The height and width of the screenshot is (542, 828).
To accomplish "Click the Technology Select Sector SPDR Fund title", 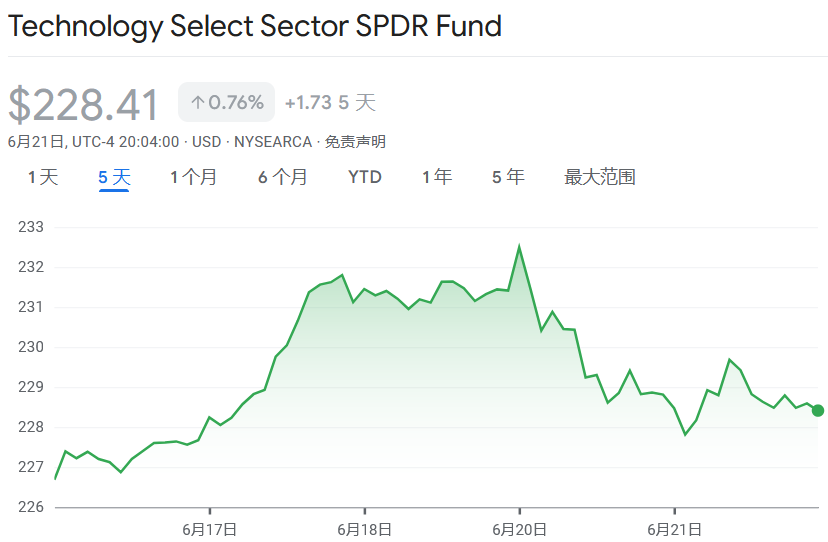I will point(255,26).
